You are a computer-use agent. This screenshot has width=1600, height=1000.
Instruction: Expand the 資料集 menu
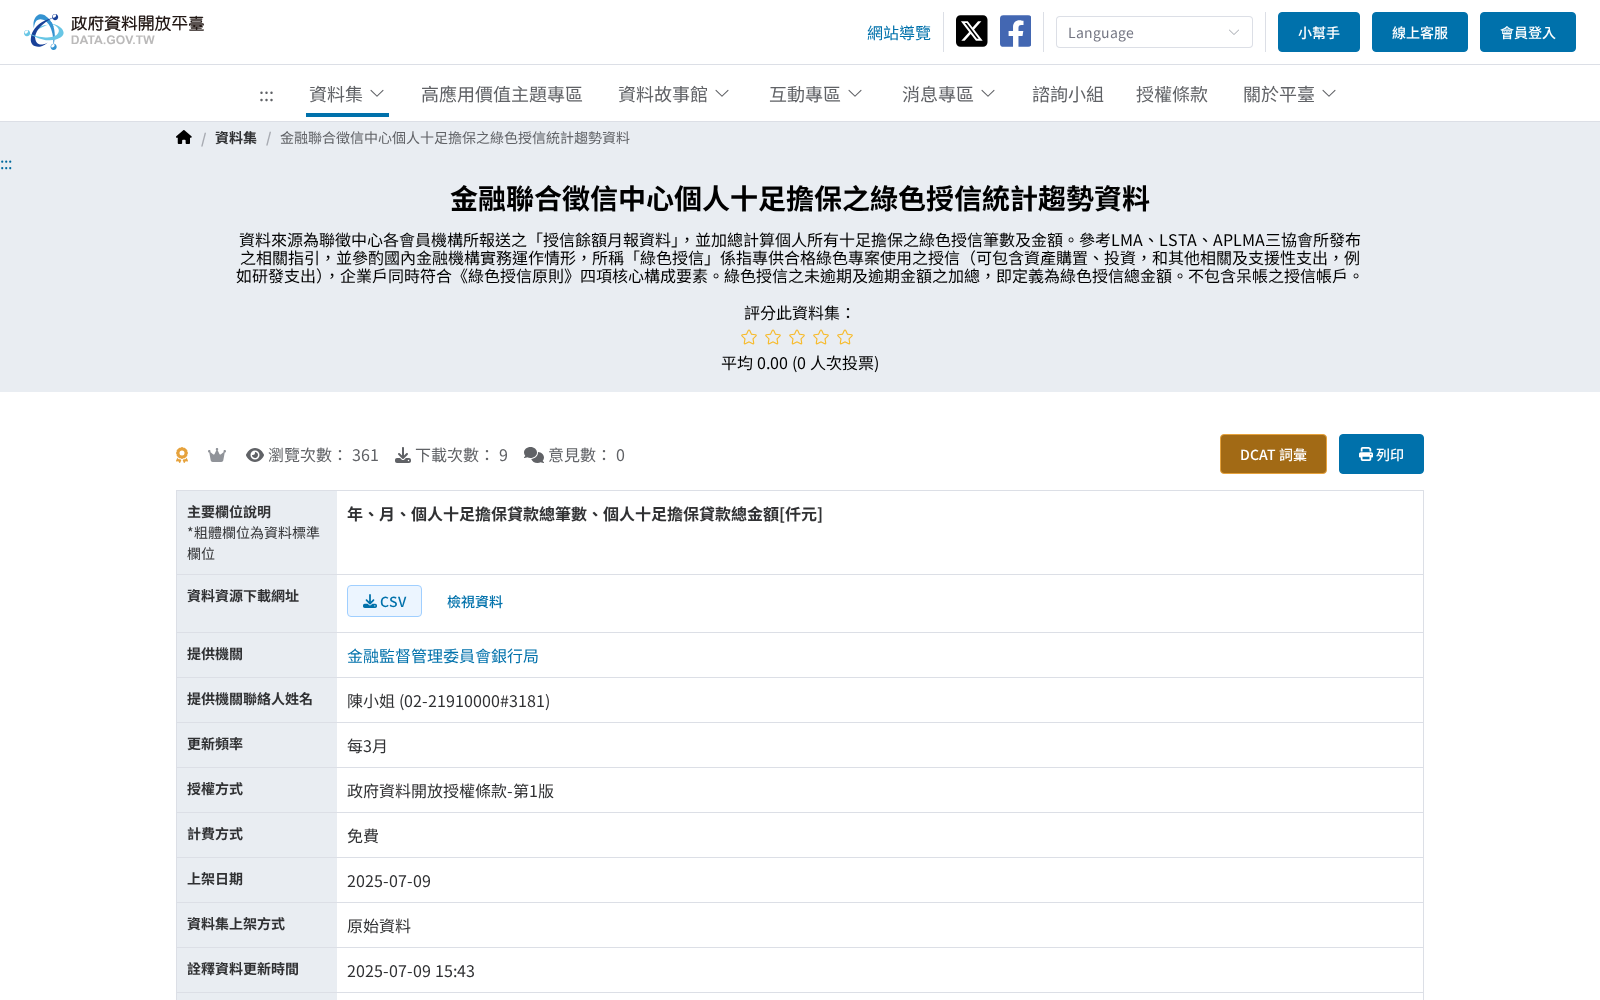coord(347,94)
